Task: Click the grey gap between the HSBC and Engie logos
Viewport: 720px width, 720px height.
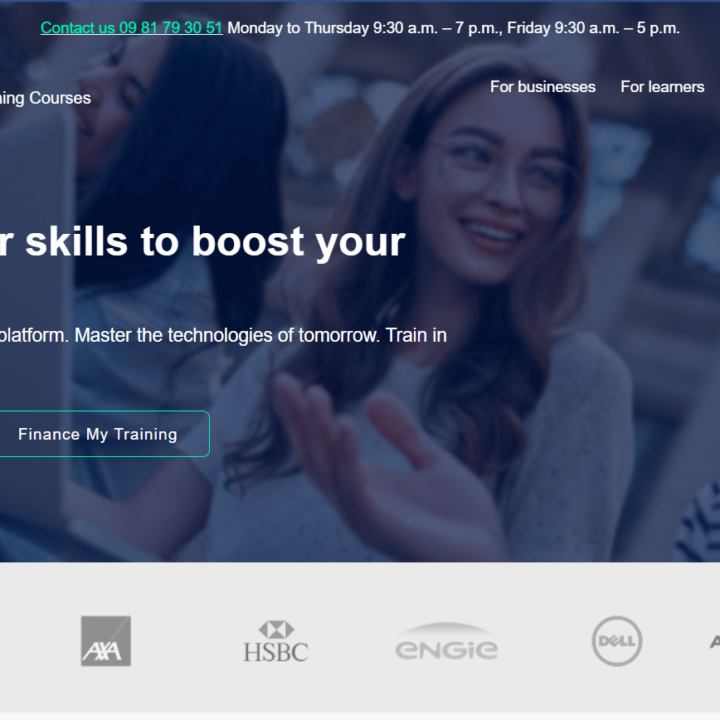Action: click(x=351, y=641)
